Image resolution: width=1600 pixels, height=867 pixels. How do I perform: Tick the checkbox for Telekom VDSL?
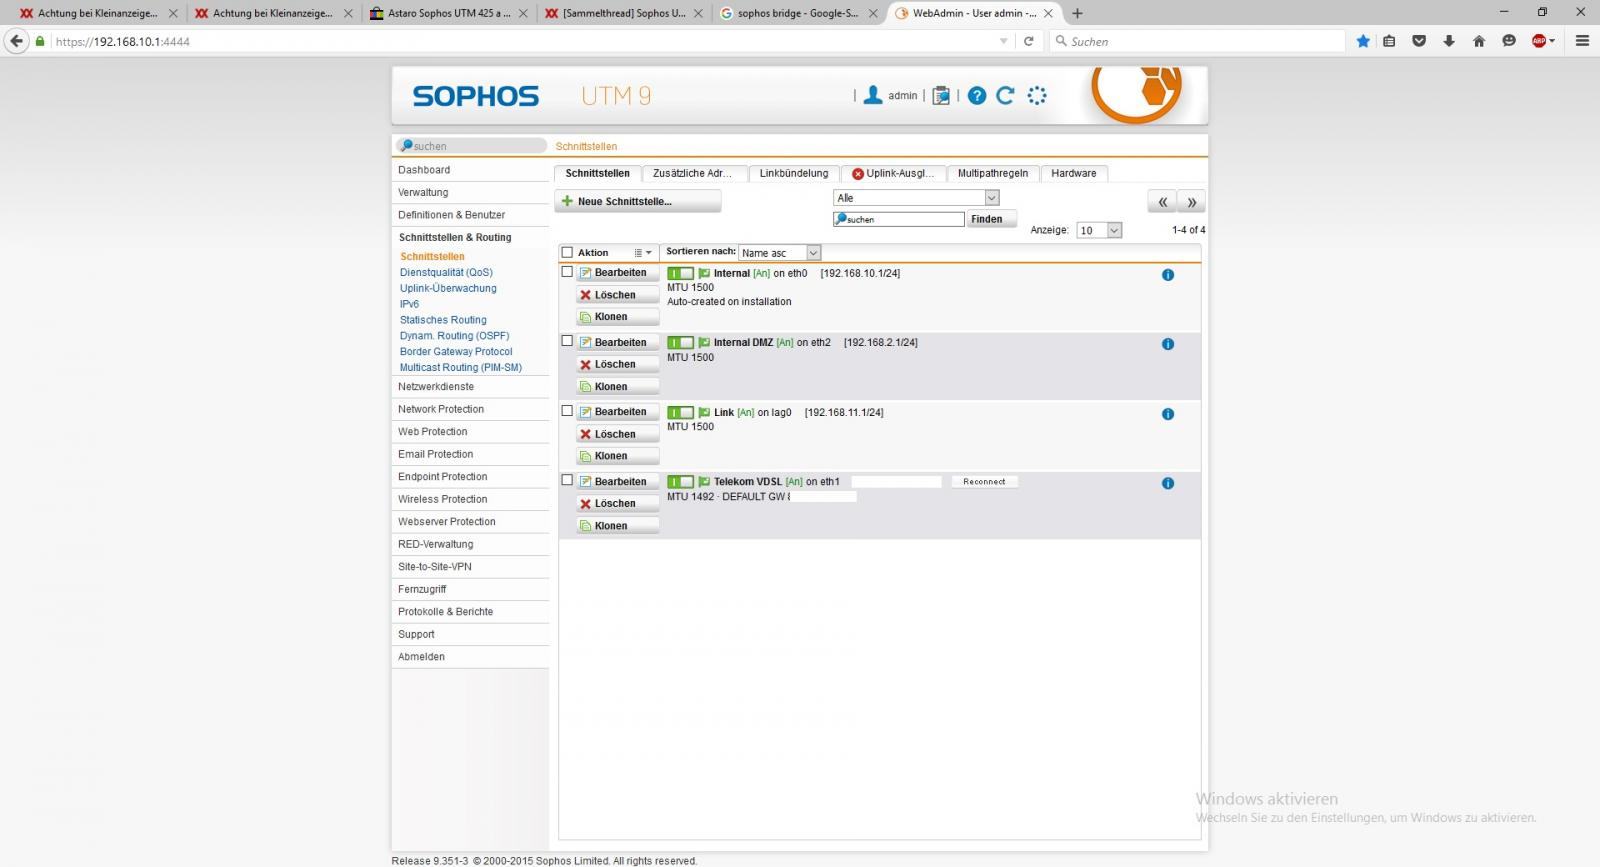point(567,480)
